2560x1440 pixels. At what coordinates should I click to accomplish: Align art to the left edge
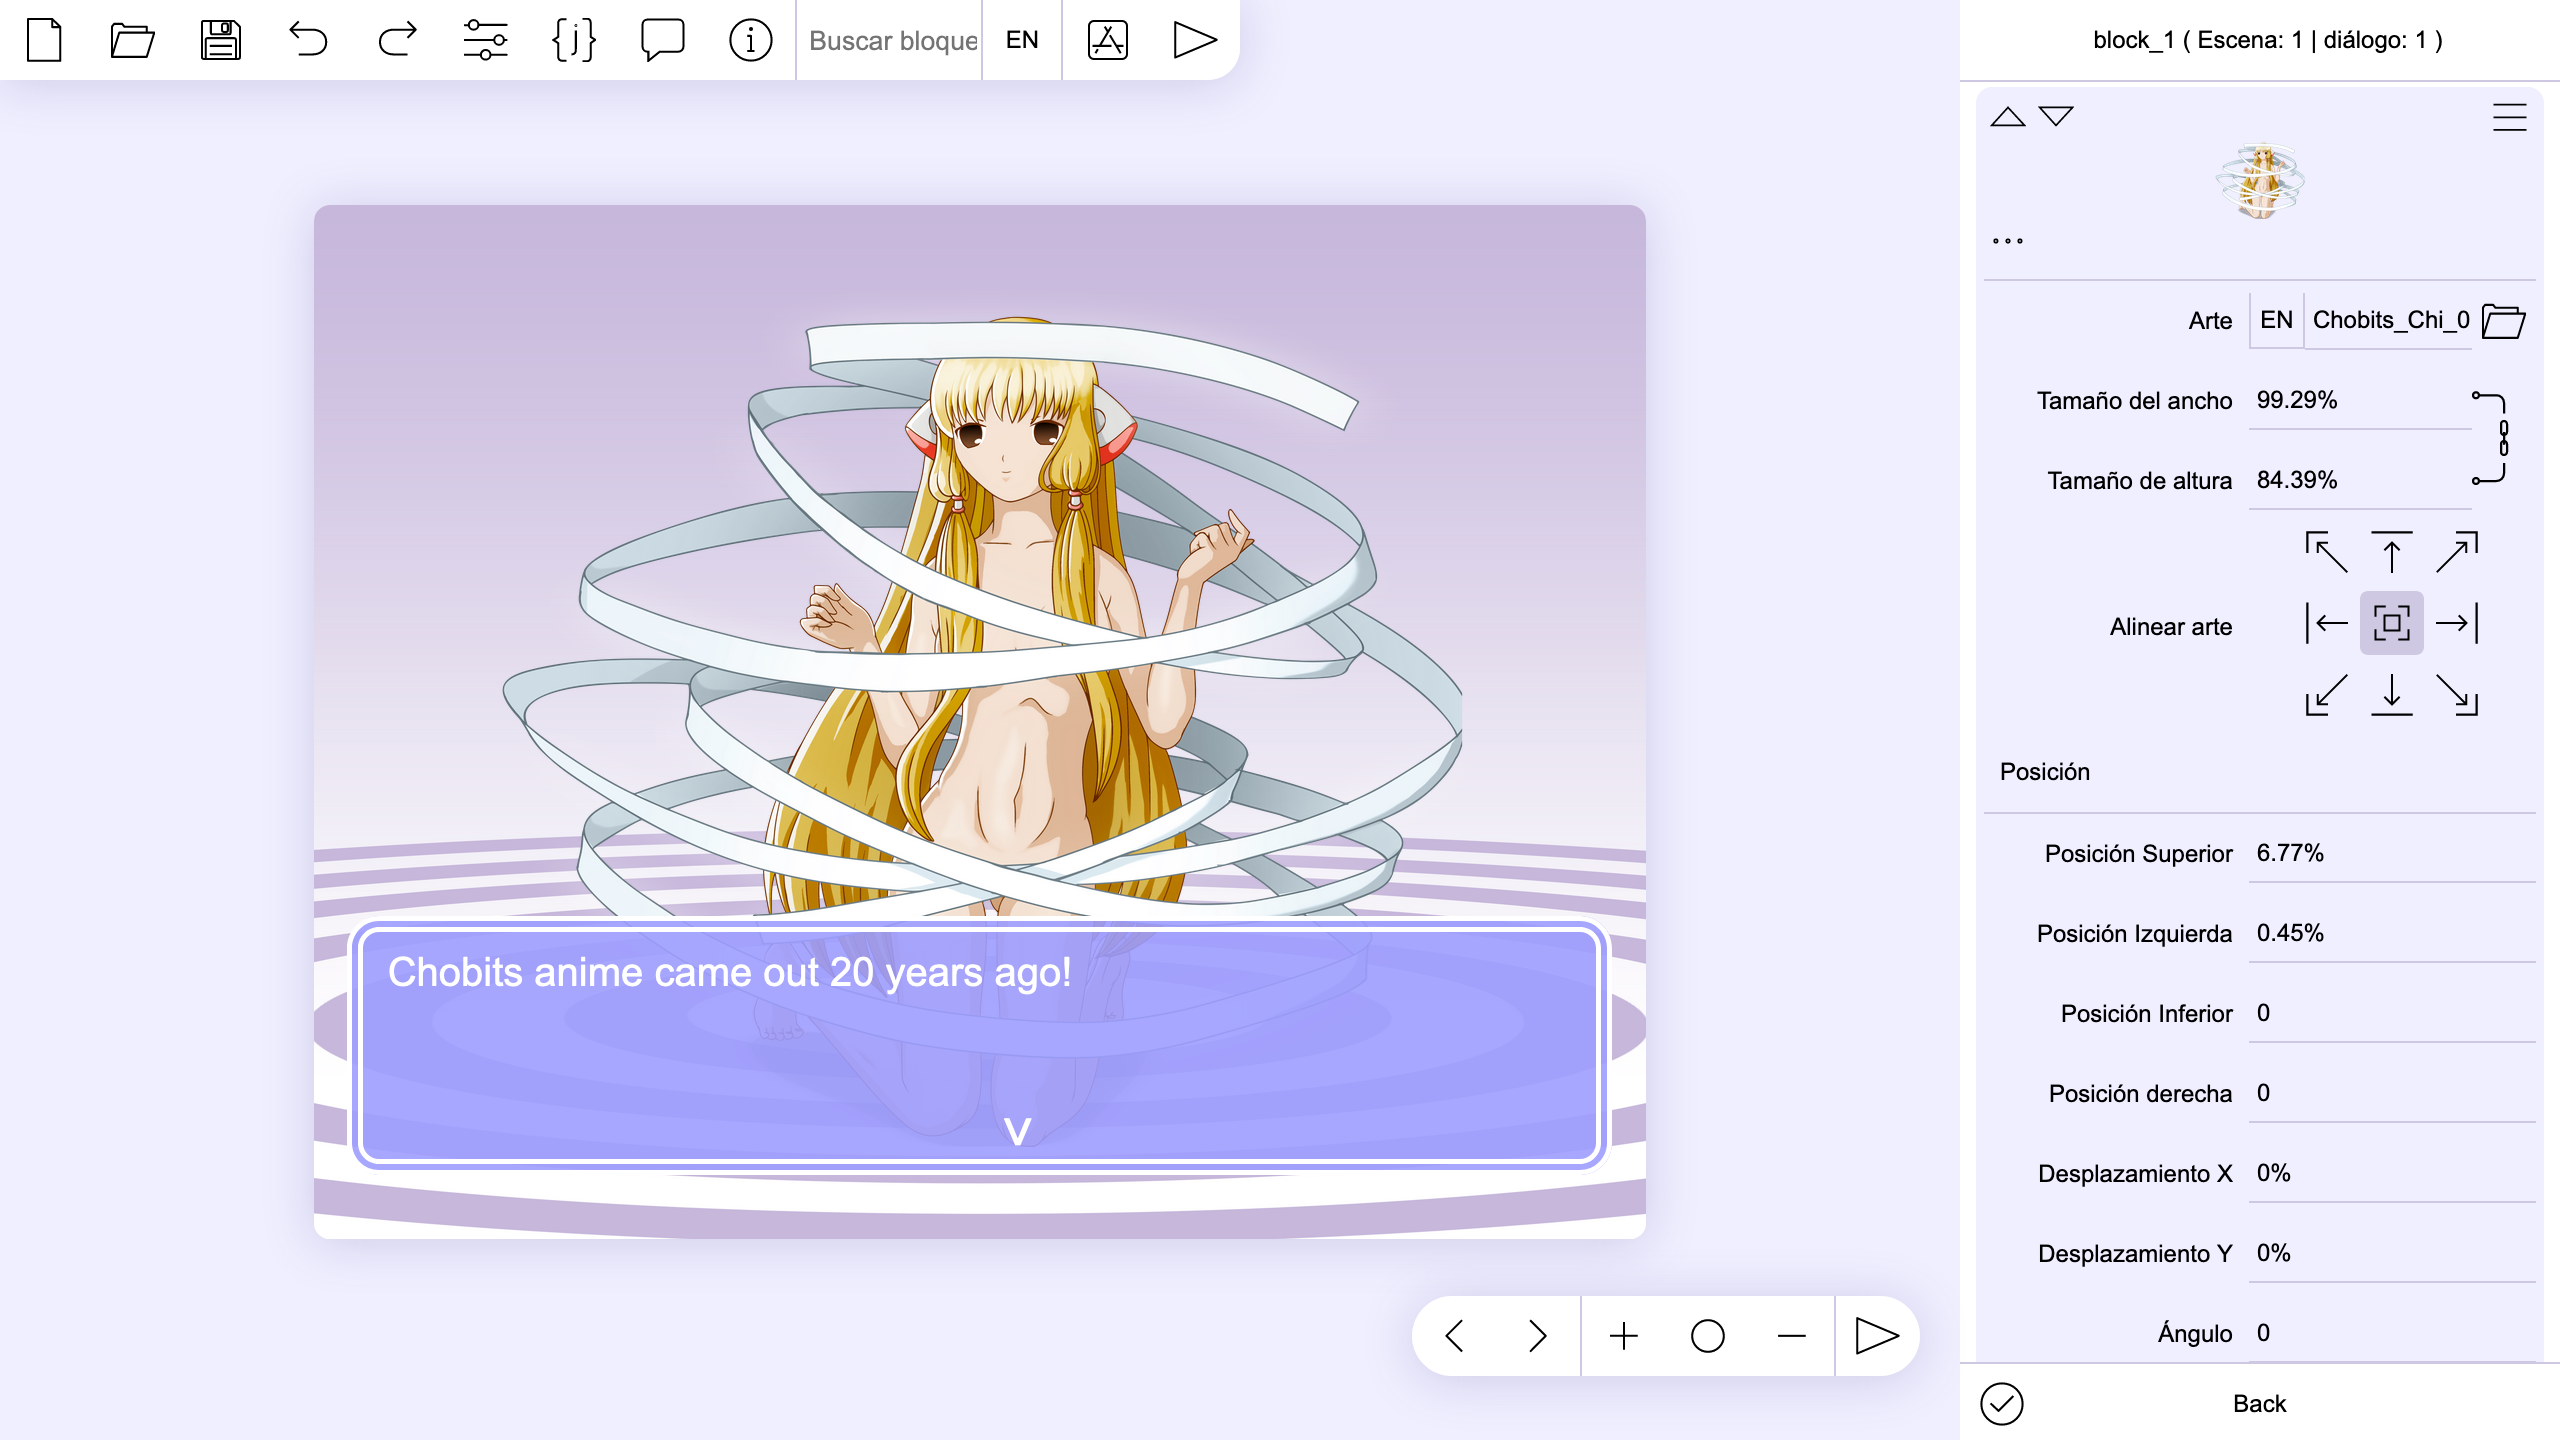(x=2326, y=623)
